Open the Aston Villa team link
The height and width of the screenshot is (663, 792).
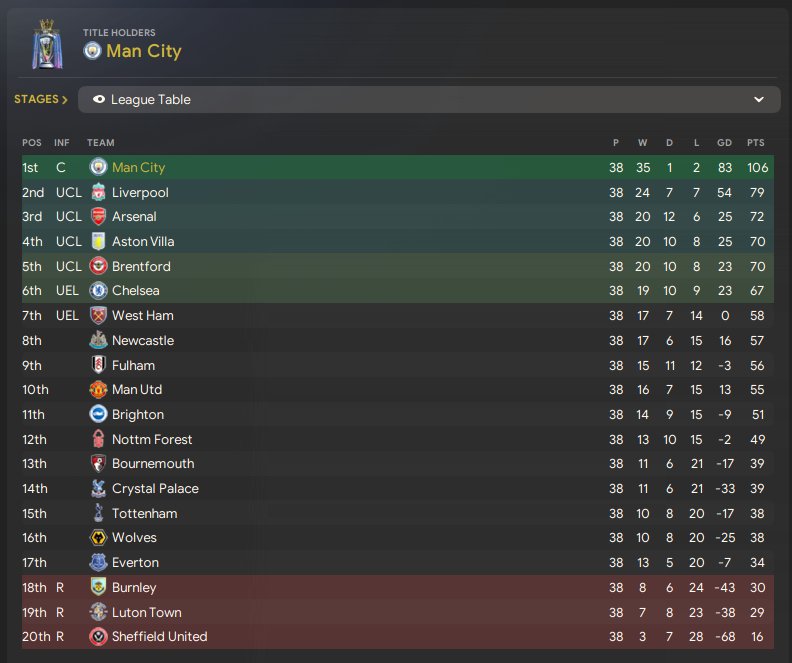click(143, 241)
